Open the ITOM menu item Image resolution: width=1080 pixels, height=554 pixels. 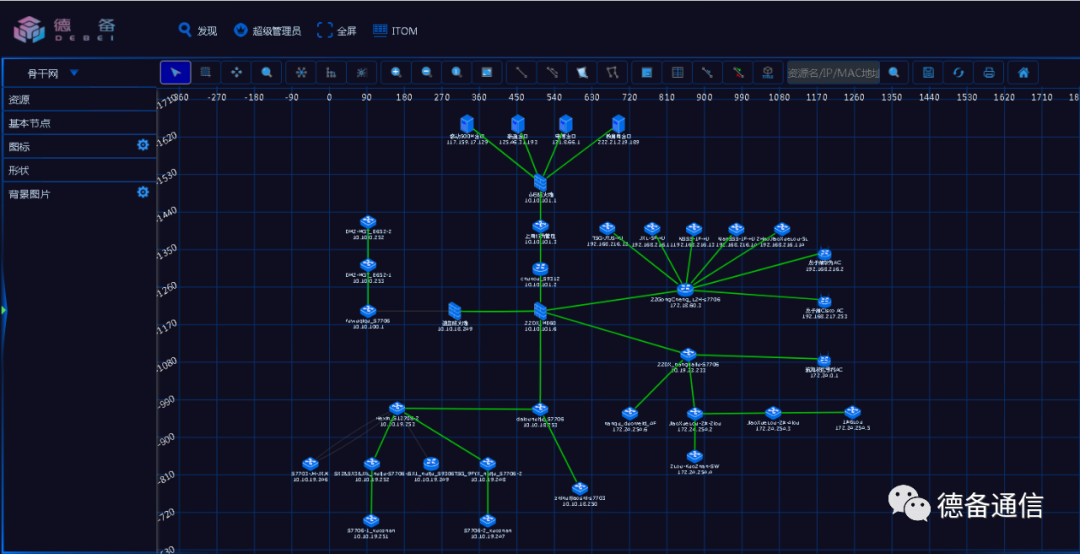395,30
